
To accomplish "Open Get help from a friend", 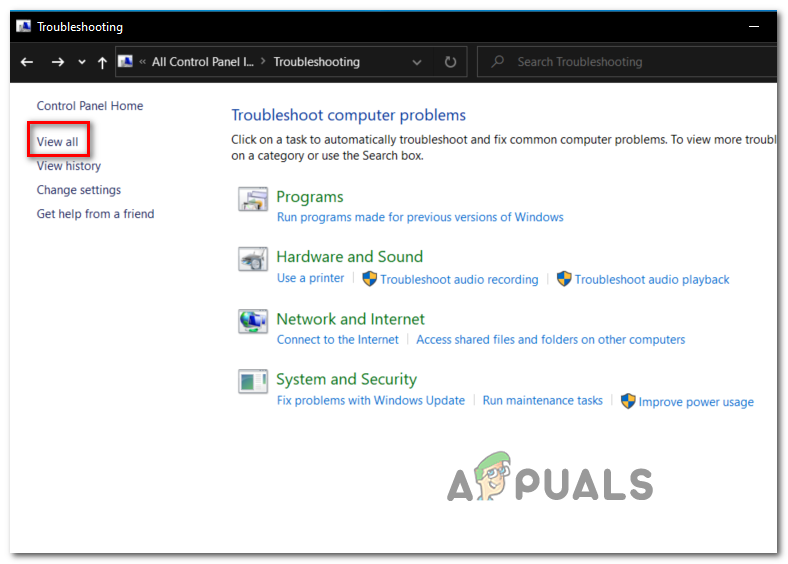I will [95, 214].
